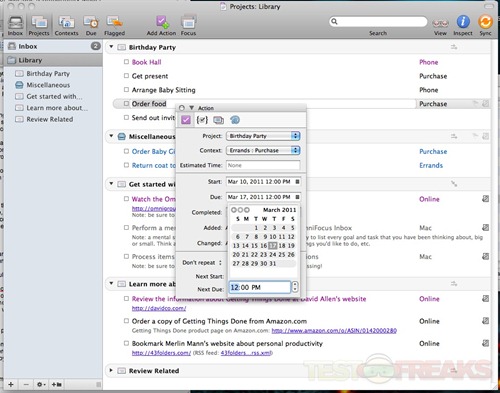Select Inbox in the sidebar
The width and height of the screenshot is (500, 393).
(x=53, y=46)
